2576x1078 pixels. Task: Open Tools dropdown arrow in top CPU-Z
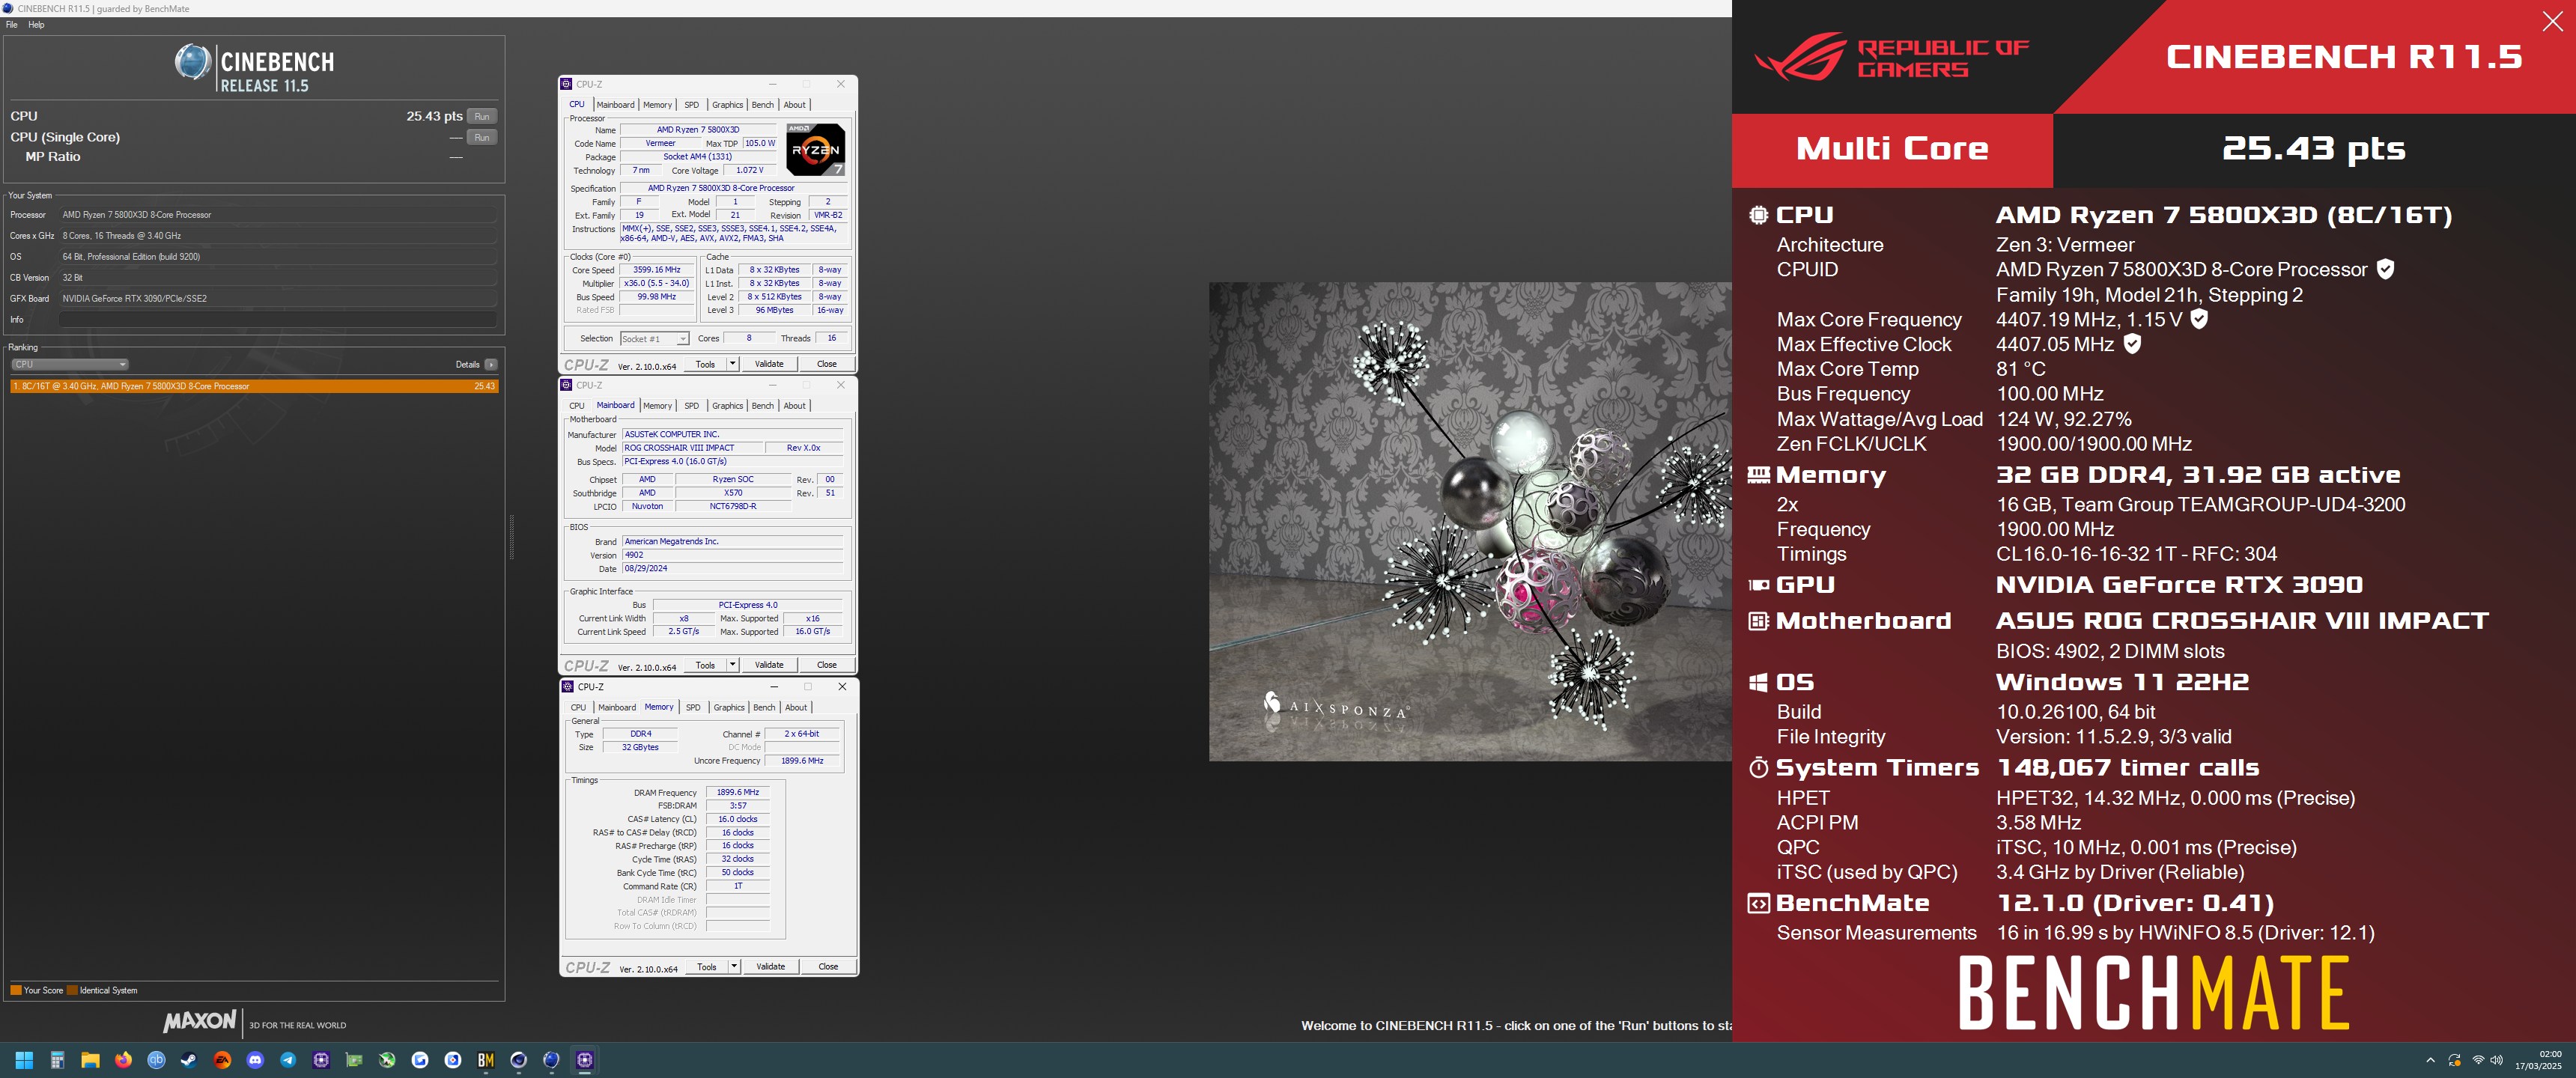pyautogui.click(x=732, y=364)
